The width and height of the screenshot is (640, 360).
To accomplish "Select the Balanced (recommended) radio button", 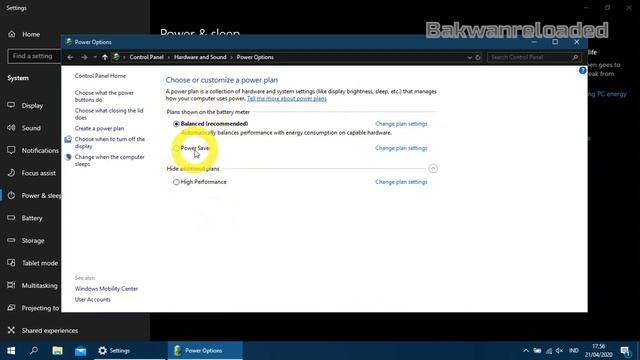I will click(176, 124).
